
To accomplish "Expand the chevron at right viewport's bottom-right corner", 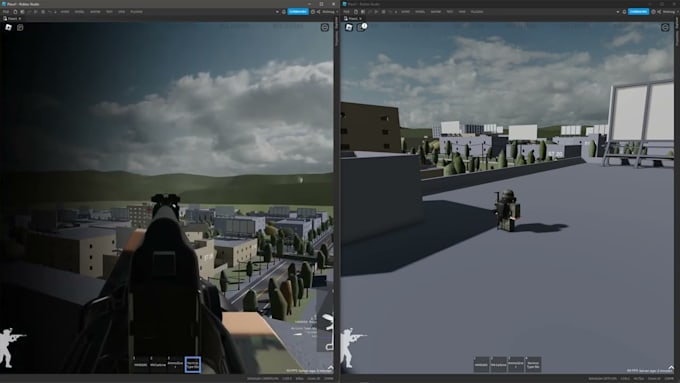I will [x=671, y=367].
